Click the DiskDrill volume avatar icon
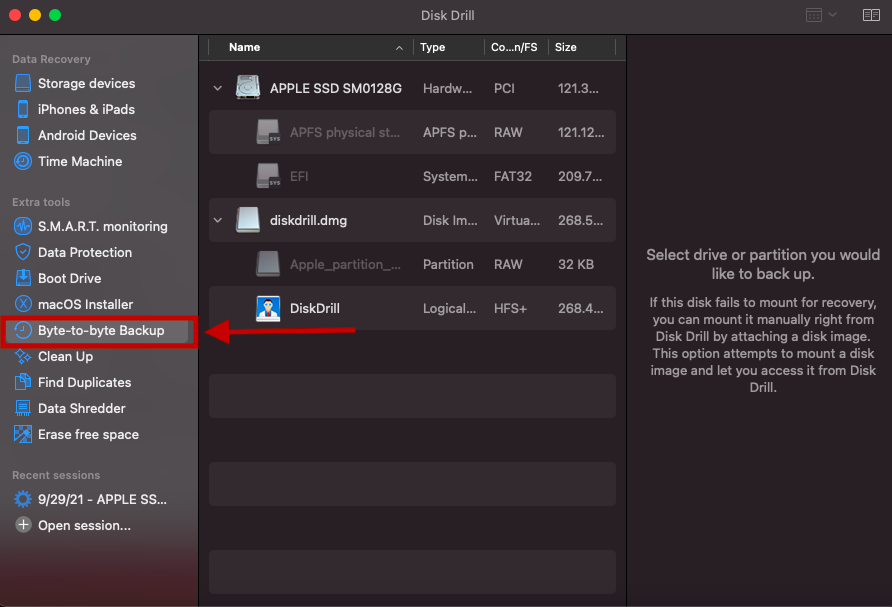The width and height of the screenshot is (892, 607). pos(268,308)
